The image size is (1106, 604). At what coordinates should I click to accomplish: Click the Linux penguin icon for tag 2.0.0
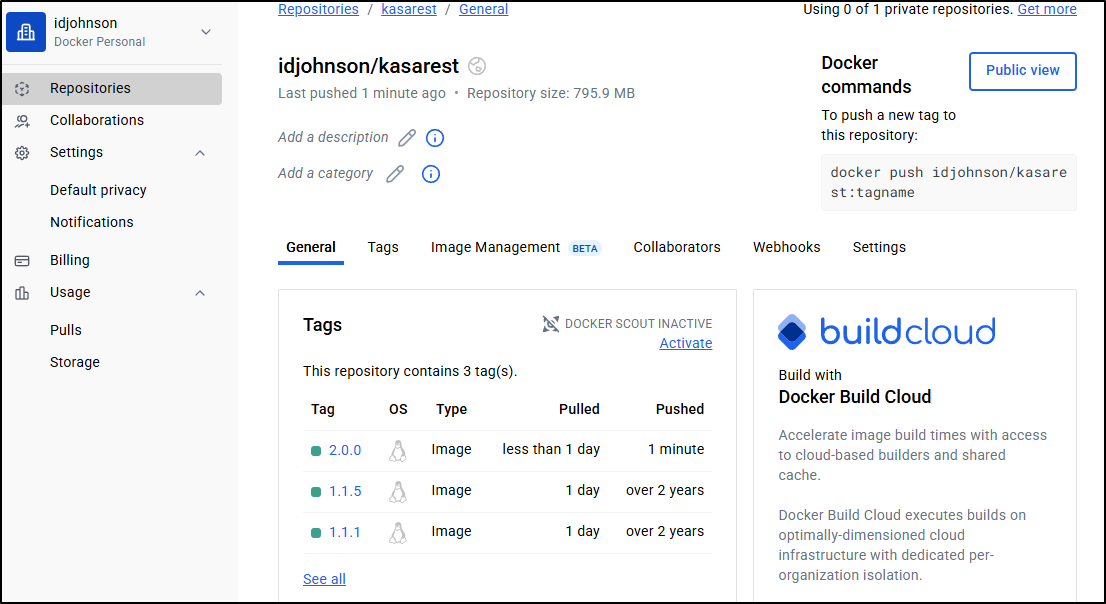tap(398, 450)
